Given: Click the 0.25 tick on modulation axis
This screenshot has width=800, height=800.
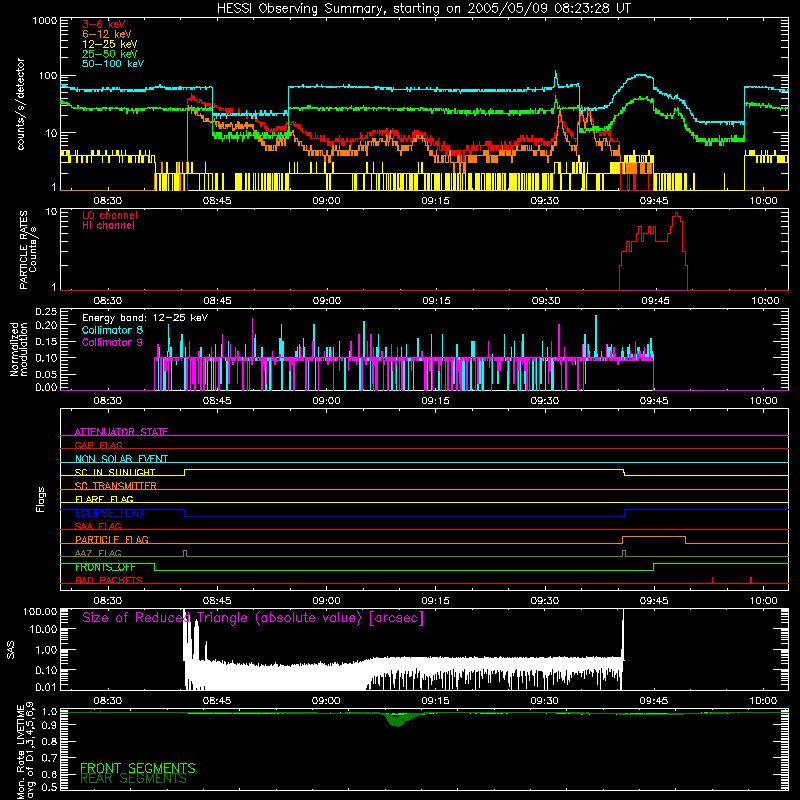Looking at the screenshot, I should [x=46, y=312].
